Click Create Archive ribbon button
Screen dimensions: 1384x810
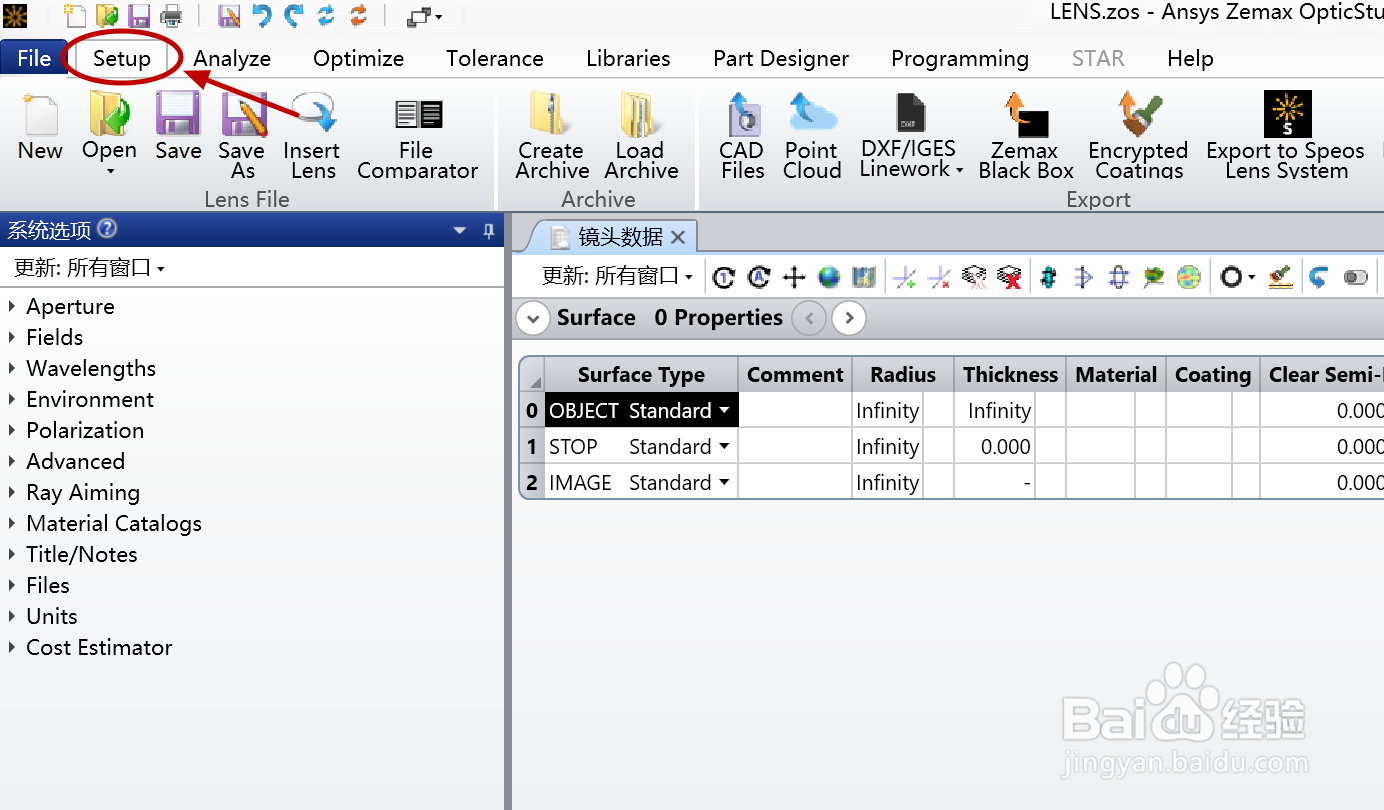click(551, 135)
